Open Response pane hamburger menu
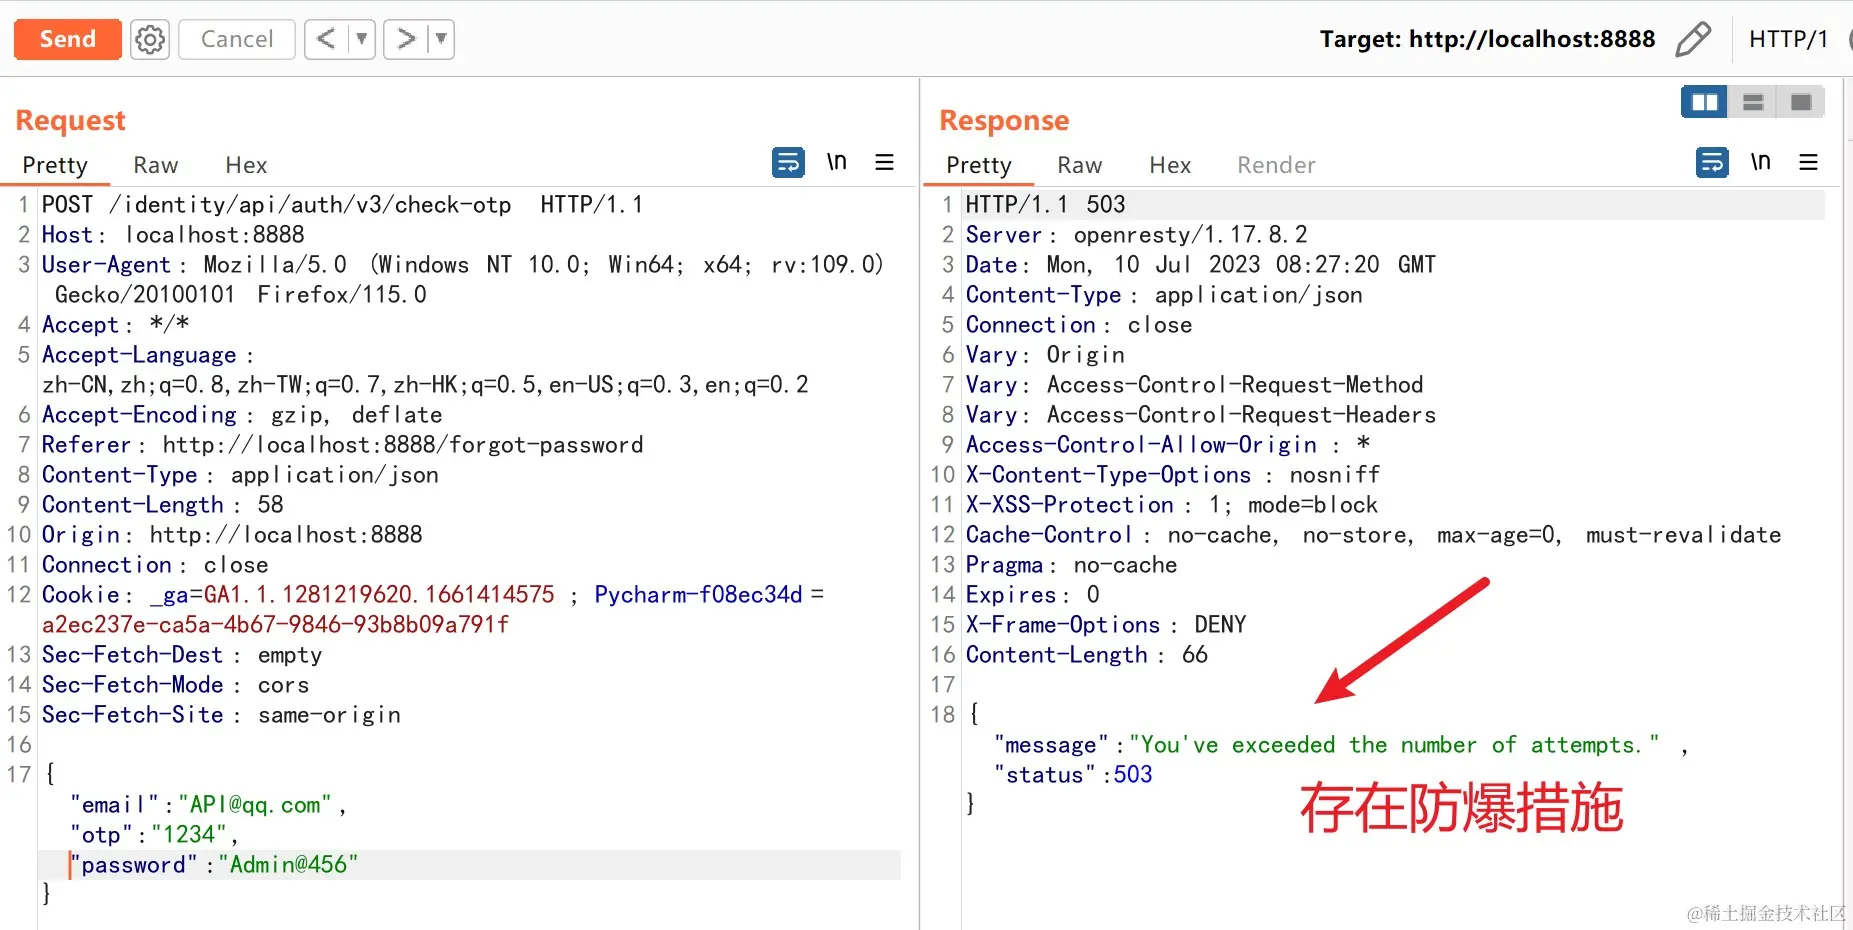 click(x=1808, y=162)
